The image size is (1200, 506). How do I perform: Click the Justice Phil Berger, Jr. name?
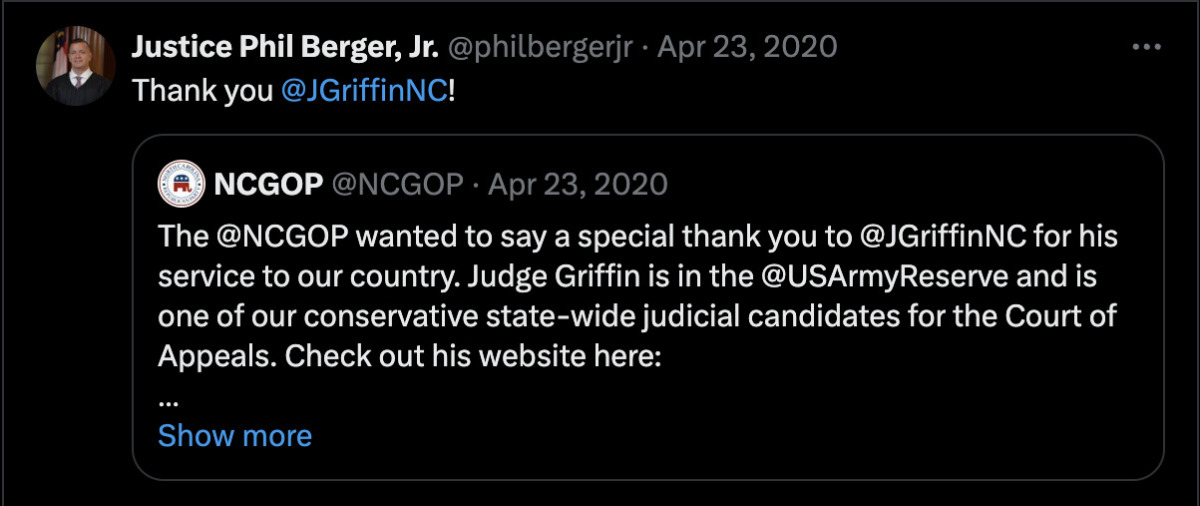[285, 47]
